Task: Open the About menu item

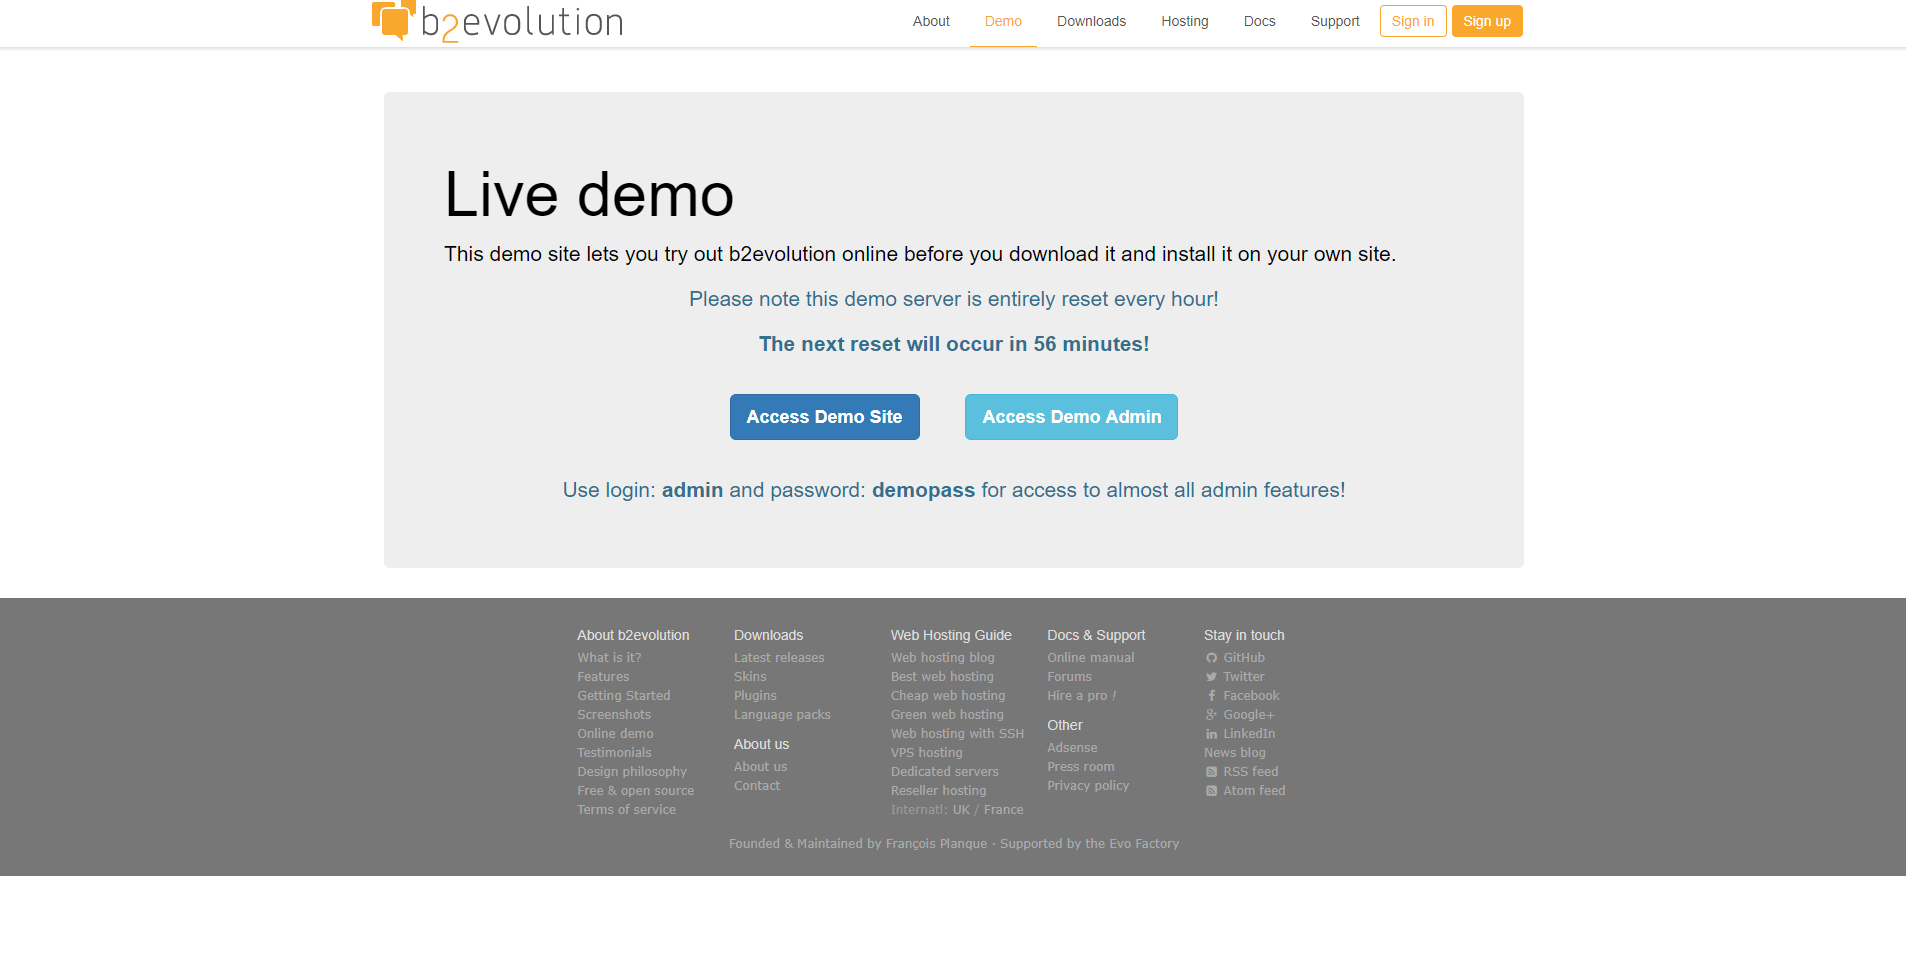Action: [931, 21]
